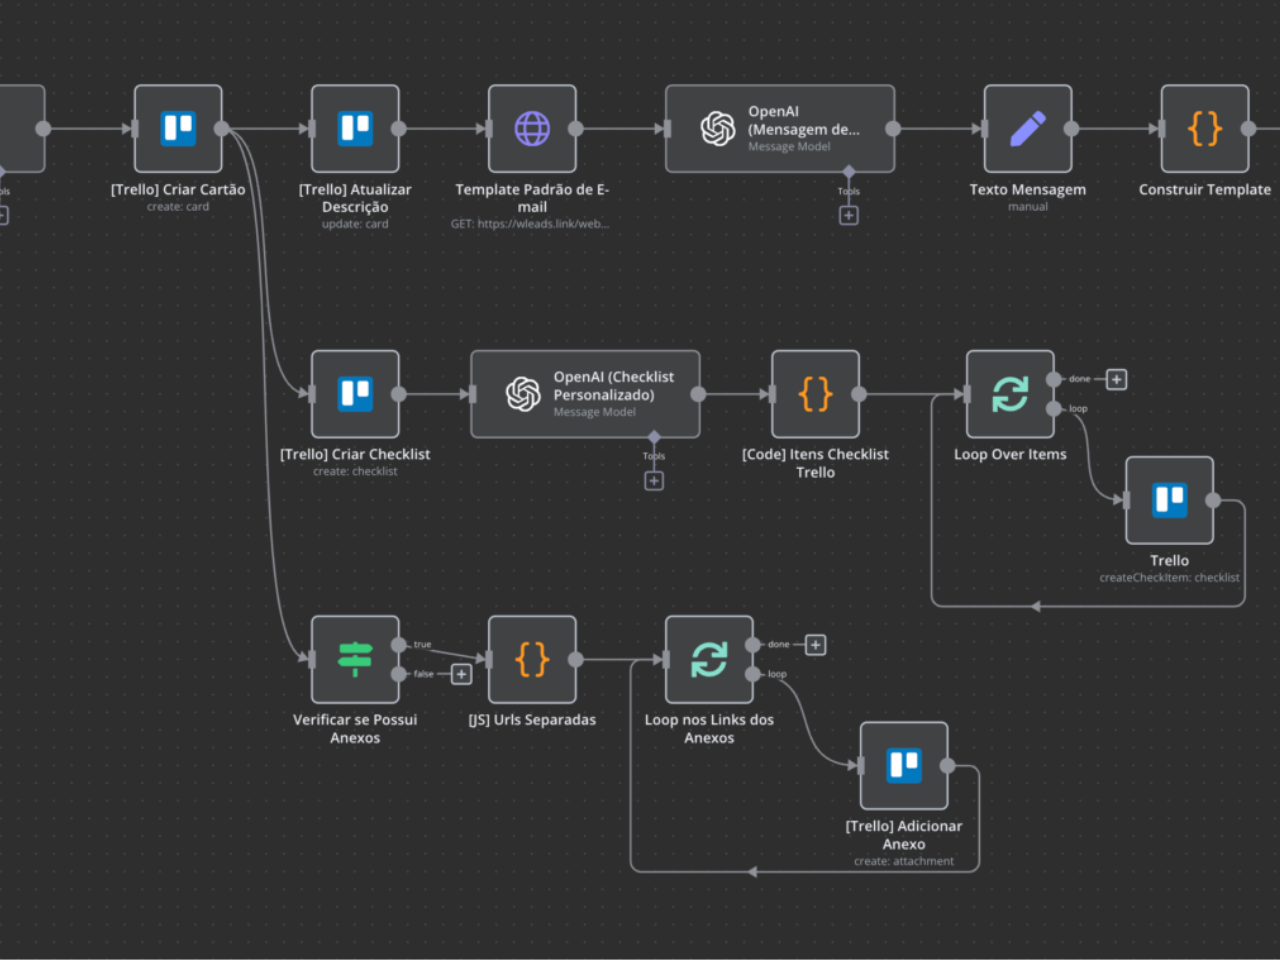
Task: Click the label 'Loop nos Links dos Anexos'
Action: 709,728
